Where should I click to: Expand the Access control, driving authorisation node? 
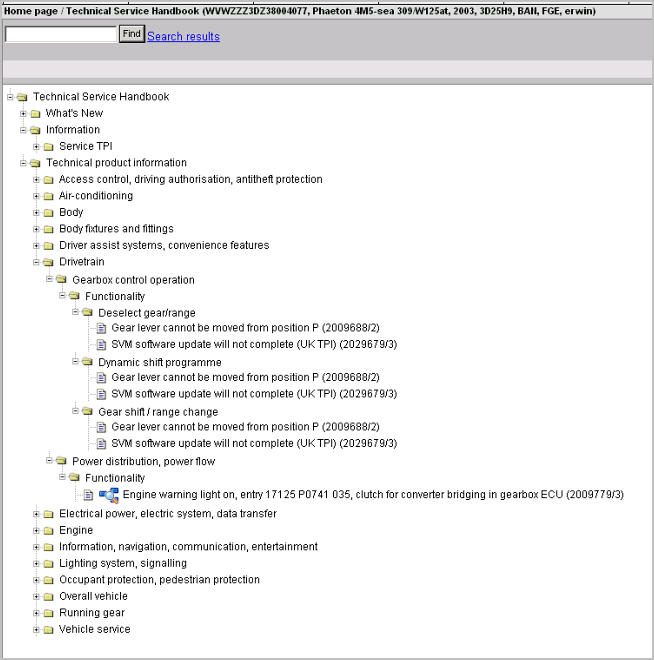37,180
